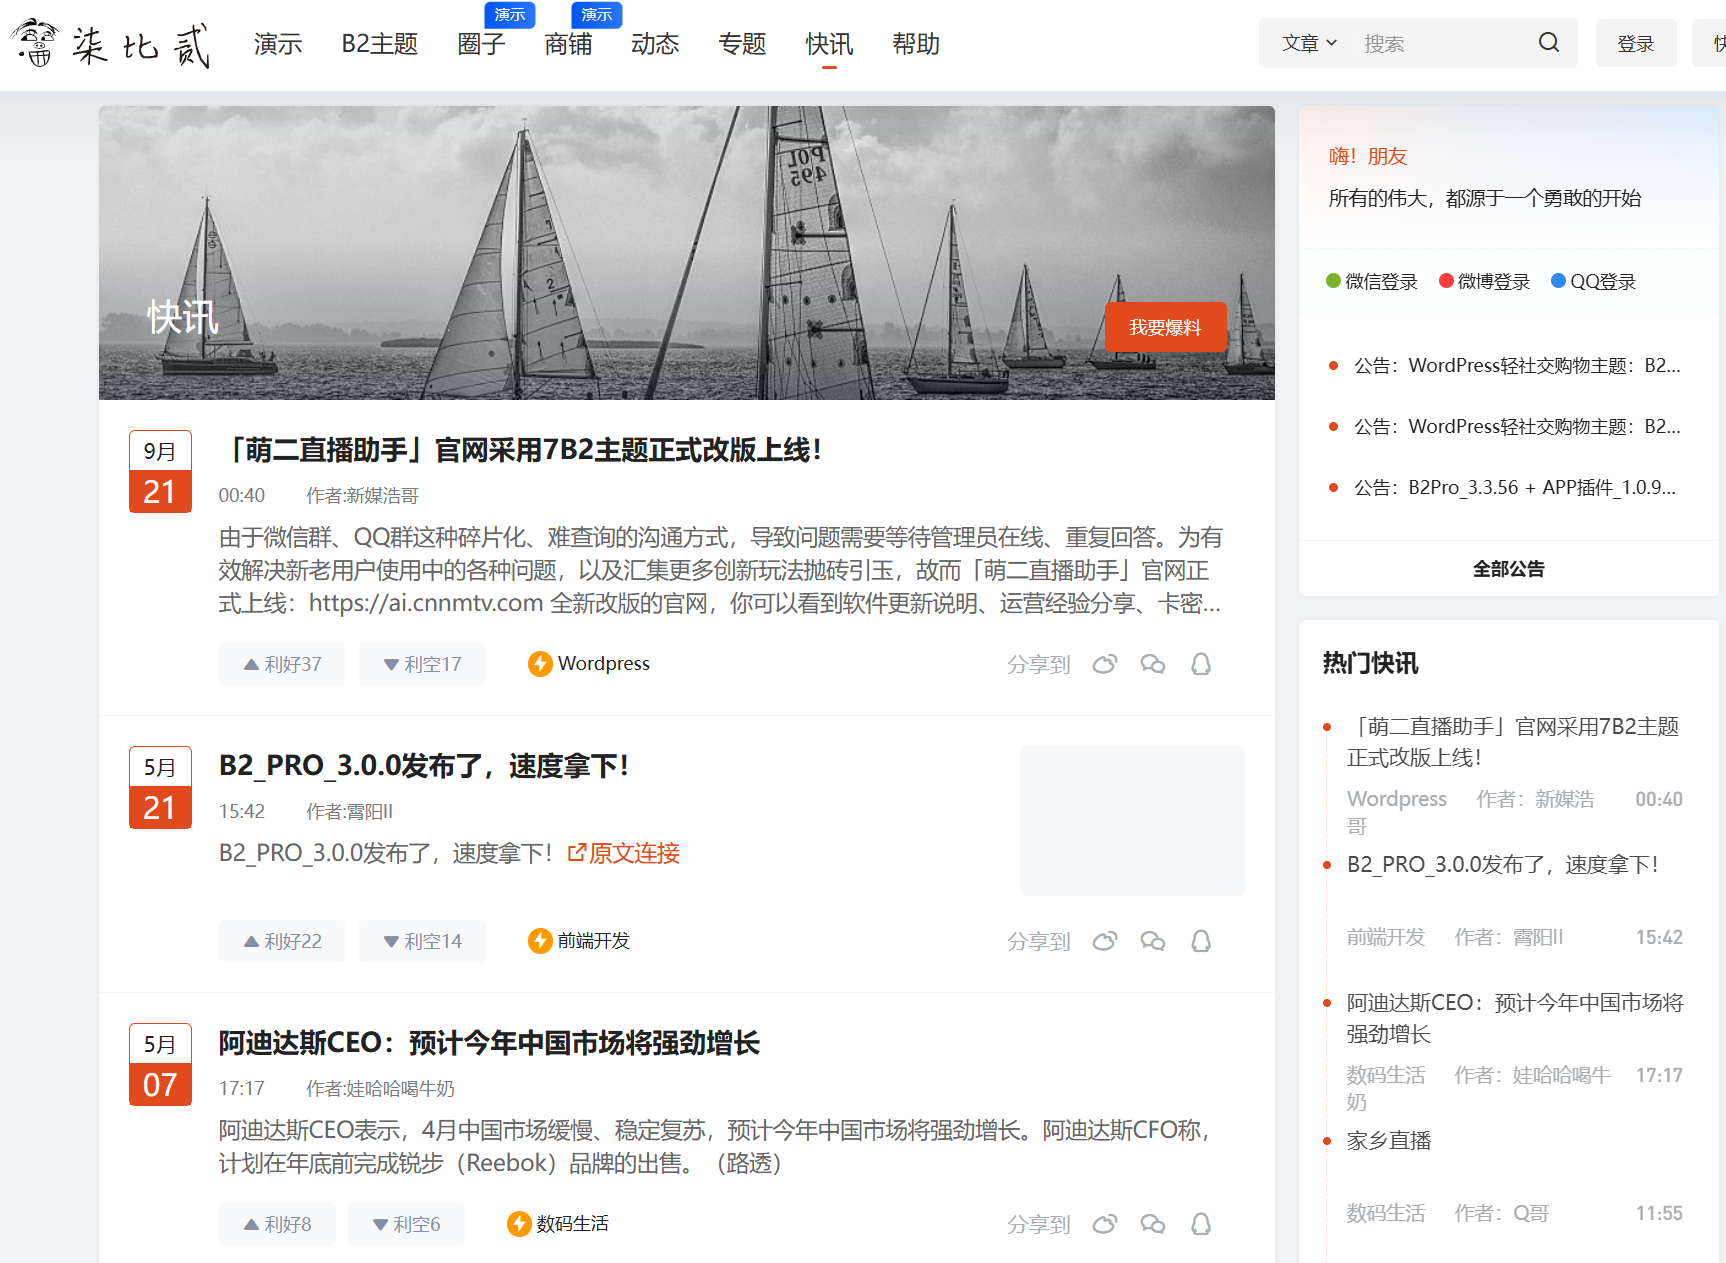Viewport: 1726px width, 1263px height.
Task: Share B2_PRO_3.0.0 post to QQ
Action: click(x=1201, y=941)
